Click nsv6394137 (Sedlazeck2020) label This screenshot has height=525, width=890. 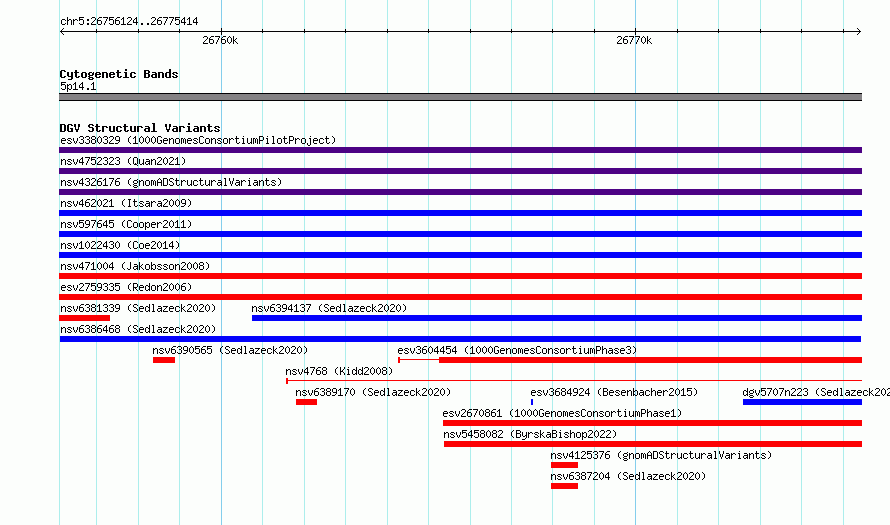(329, 308)
